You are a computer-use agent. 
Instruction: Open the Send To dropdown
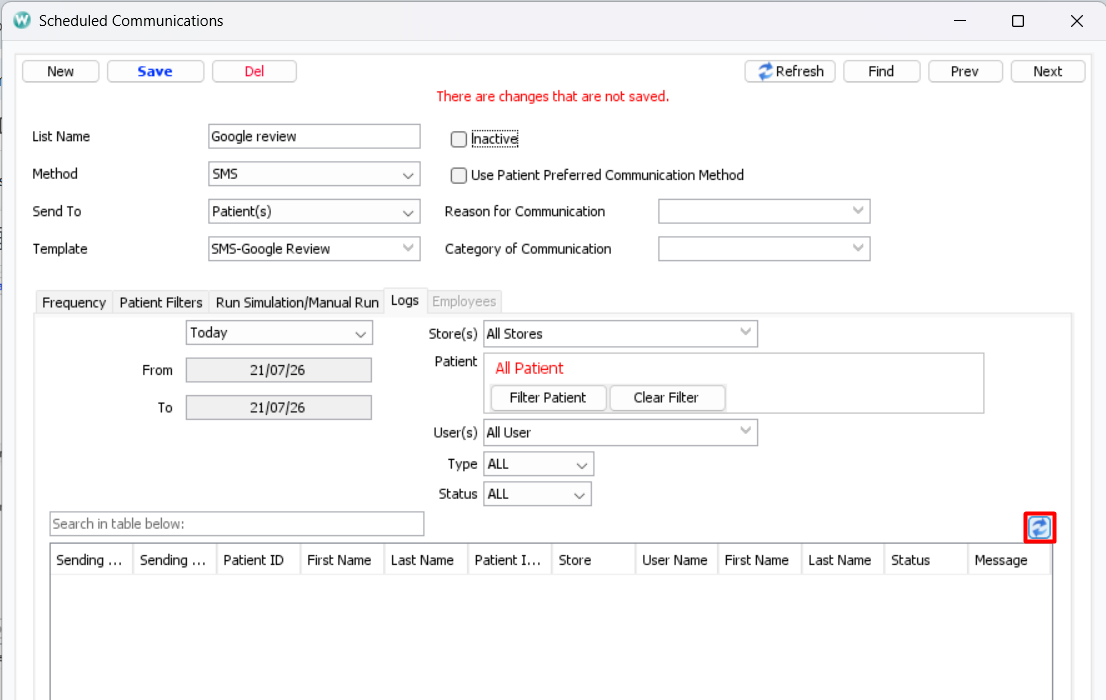click(314, 212)
